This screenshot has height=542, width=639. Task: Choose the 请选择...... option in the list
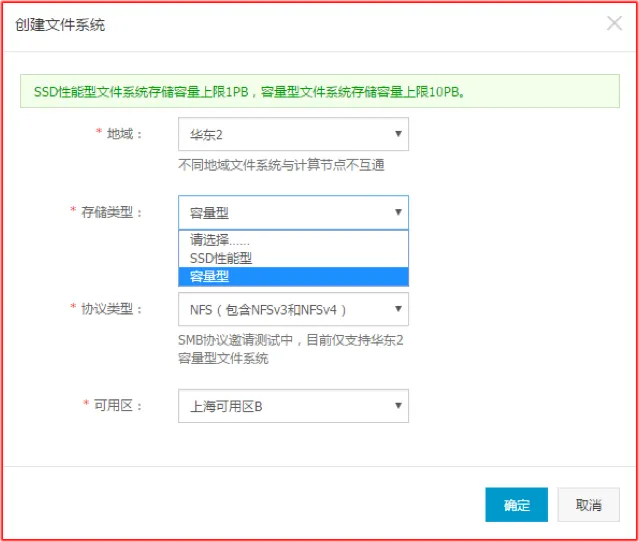[x=293, y=240]
